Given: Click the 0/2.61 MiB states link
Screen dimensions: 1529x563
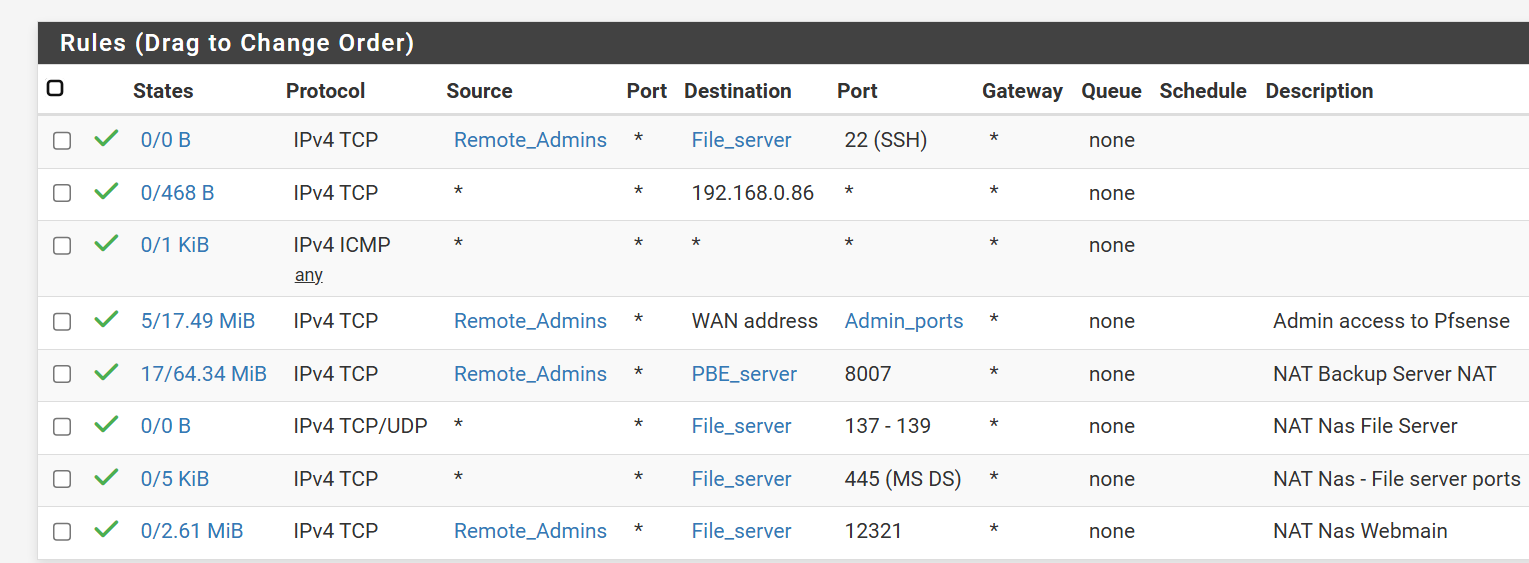Looking at the screenshot, I should click(192, 531).
